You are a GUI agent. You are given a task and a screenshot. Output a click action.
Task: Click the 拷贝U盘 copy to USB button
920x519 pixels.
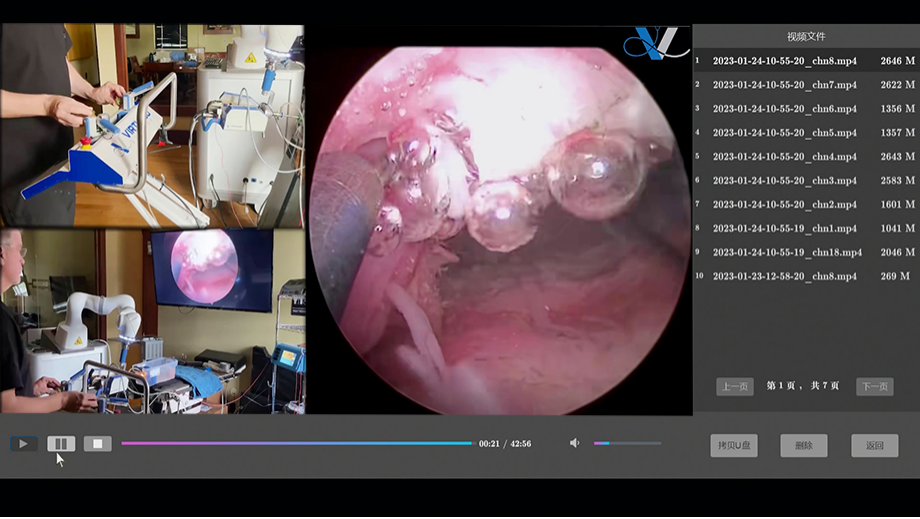(734, 446)
